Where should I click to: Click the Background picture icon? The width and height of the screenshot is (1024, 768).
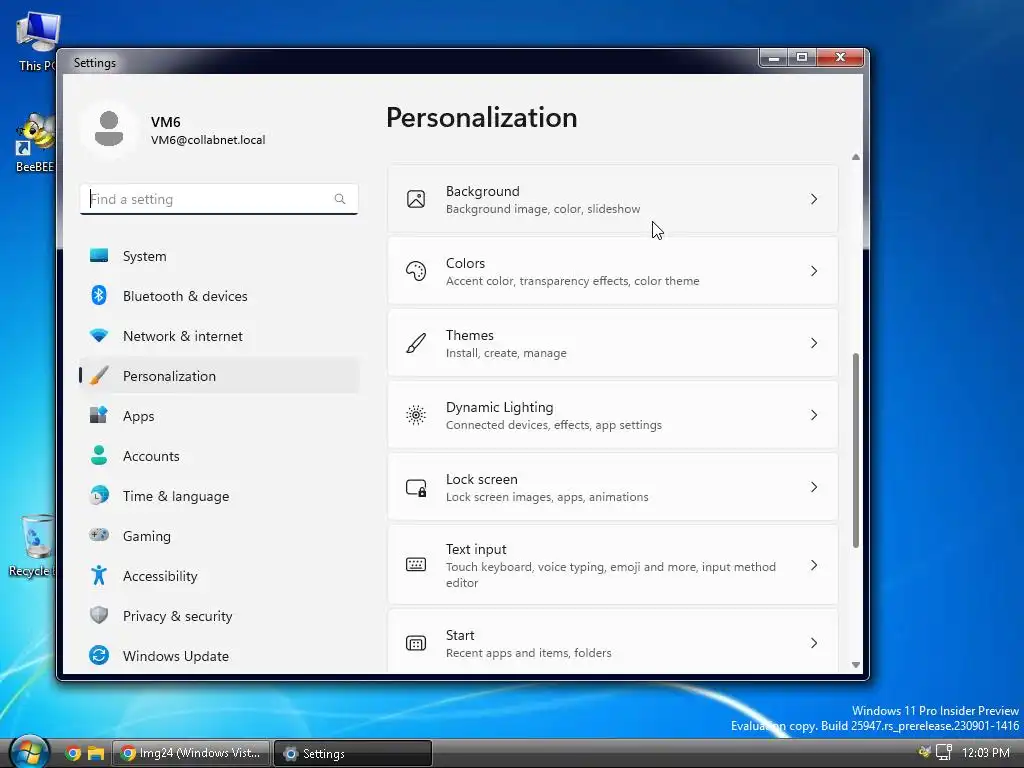[x=416, y=199]
